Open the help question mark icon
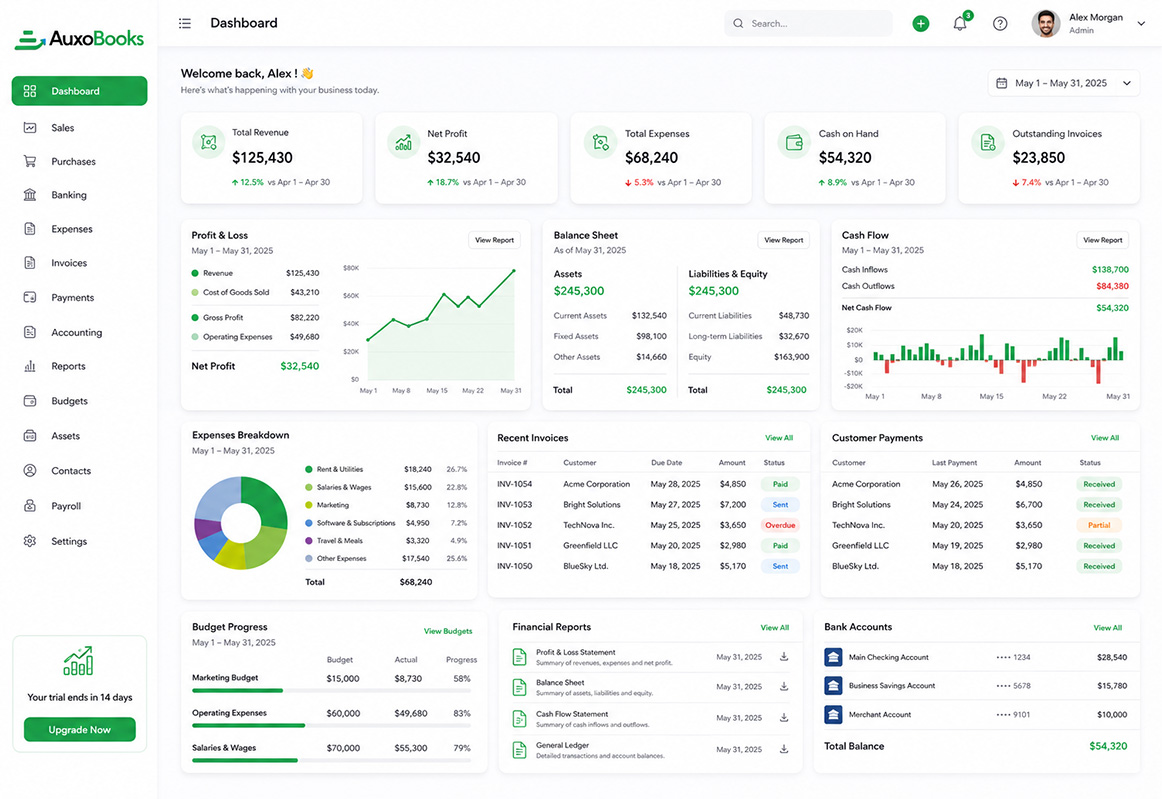This screenshot has height=799, width=1162. click(x=1000, y=24)
